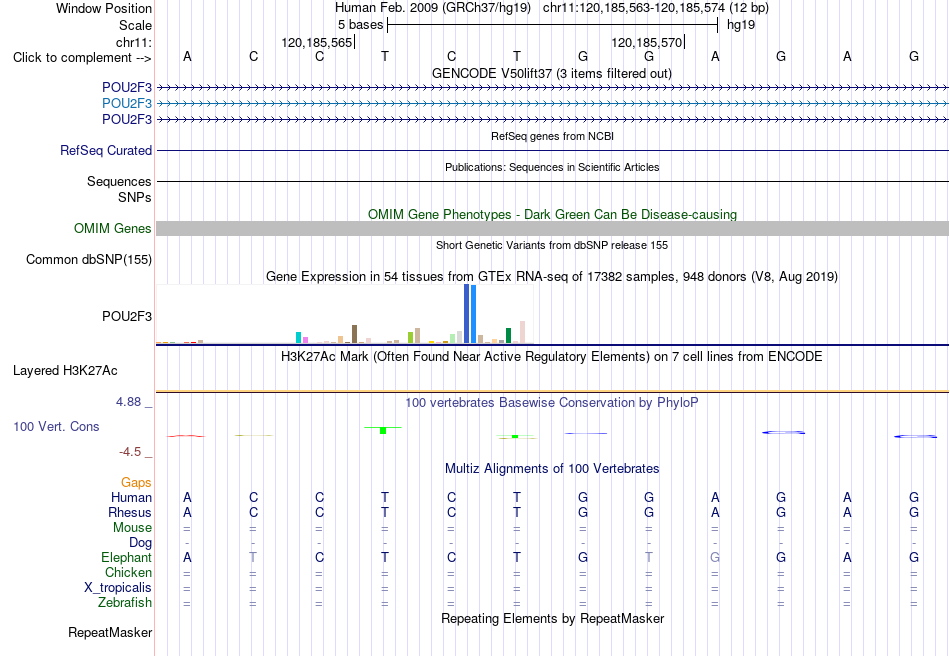Click the cyan bar in GTEx chart
The width and height of the screenshot is (950, 656).
pos(298,337)
